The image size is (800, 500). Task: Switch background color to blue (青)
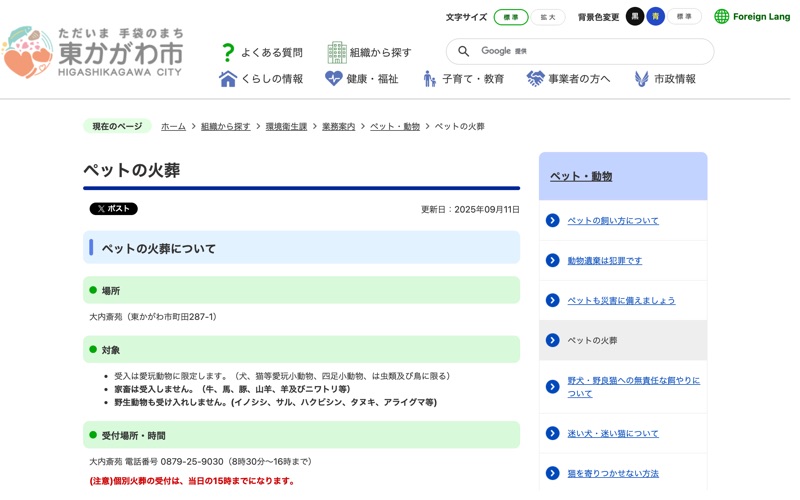point(656,16)
